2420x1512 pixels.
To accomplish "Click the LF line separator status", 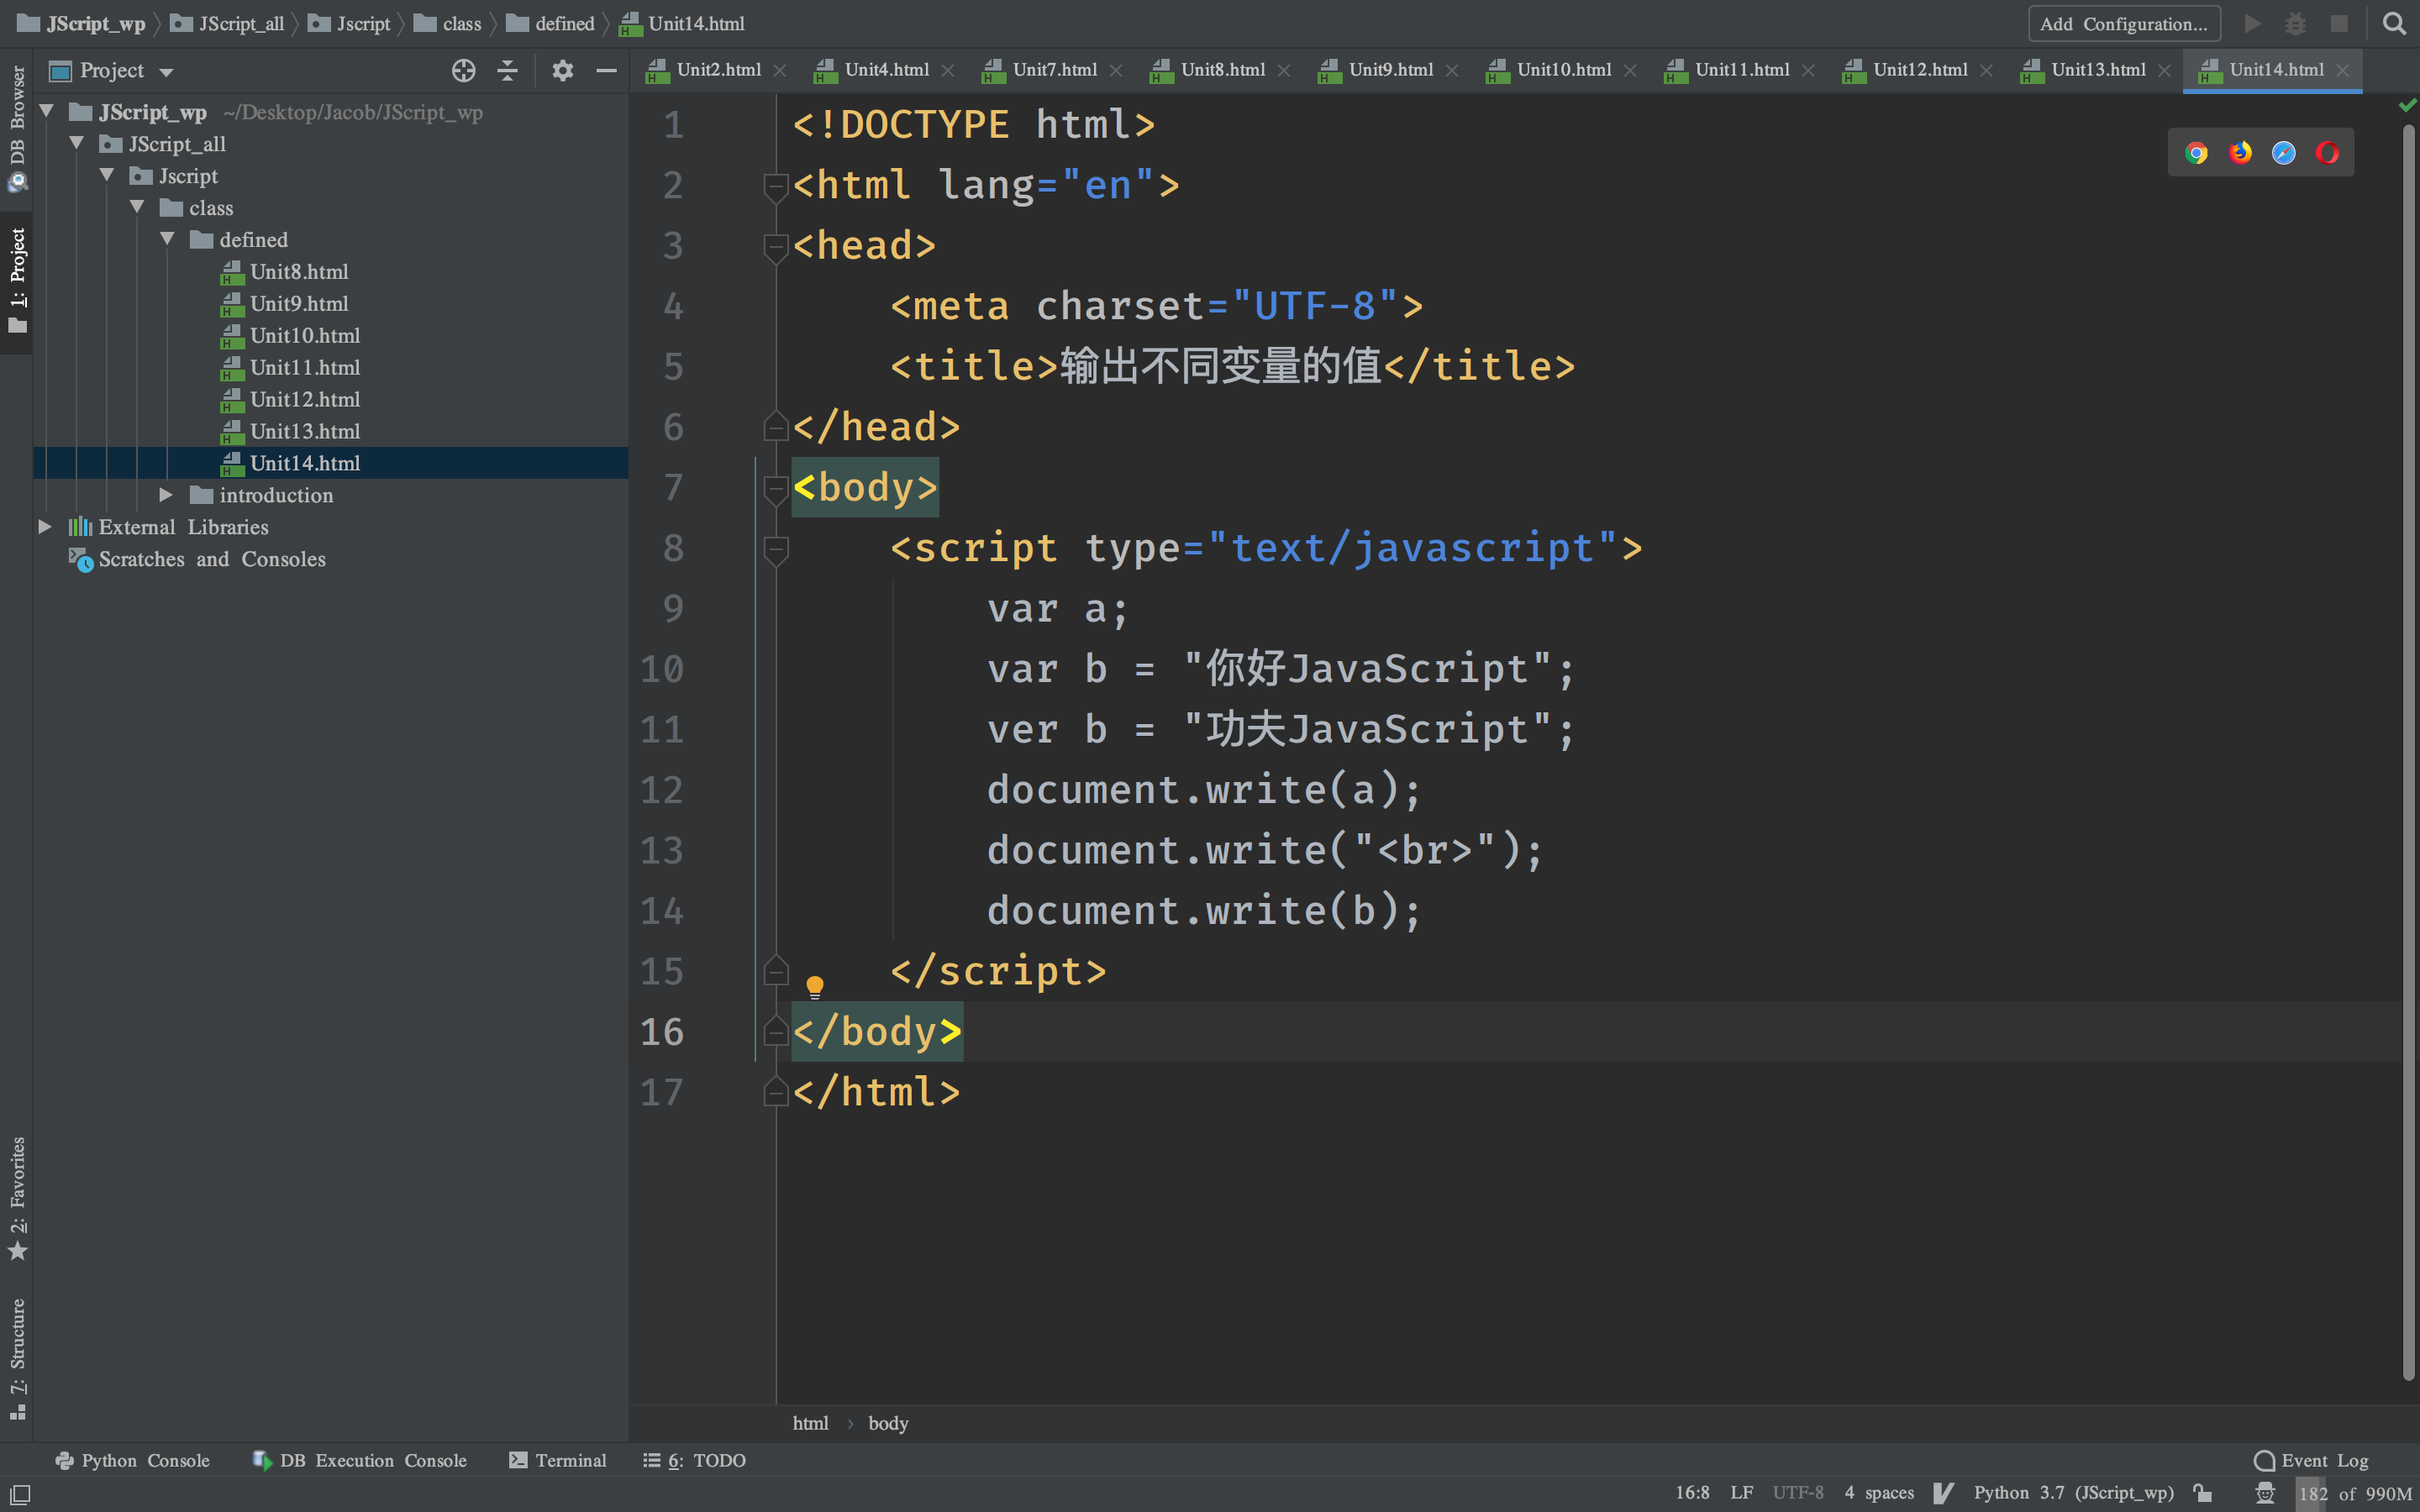I will tap(1742, 1493).
